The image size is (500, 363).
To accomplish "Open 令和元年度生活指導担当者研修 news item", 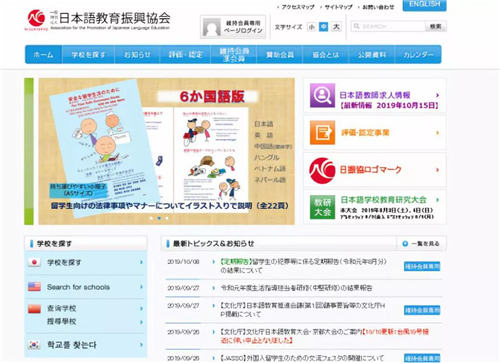I will 296,288.
